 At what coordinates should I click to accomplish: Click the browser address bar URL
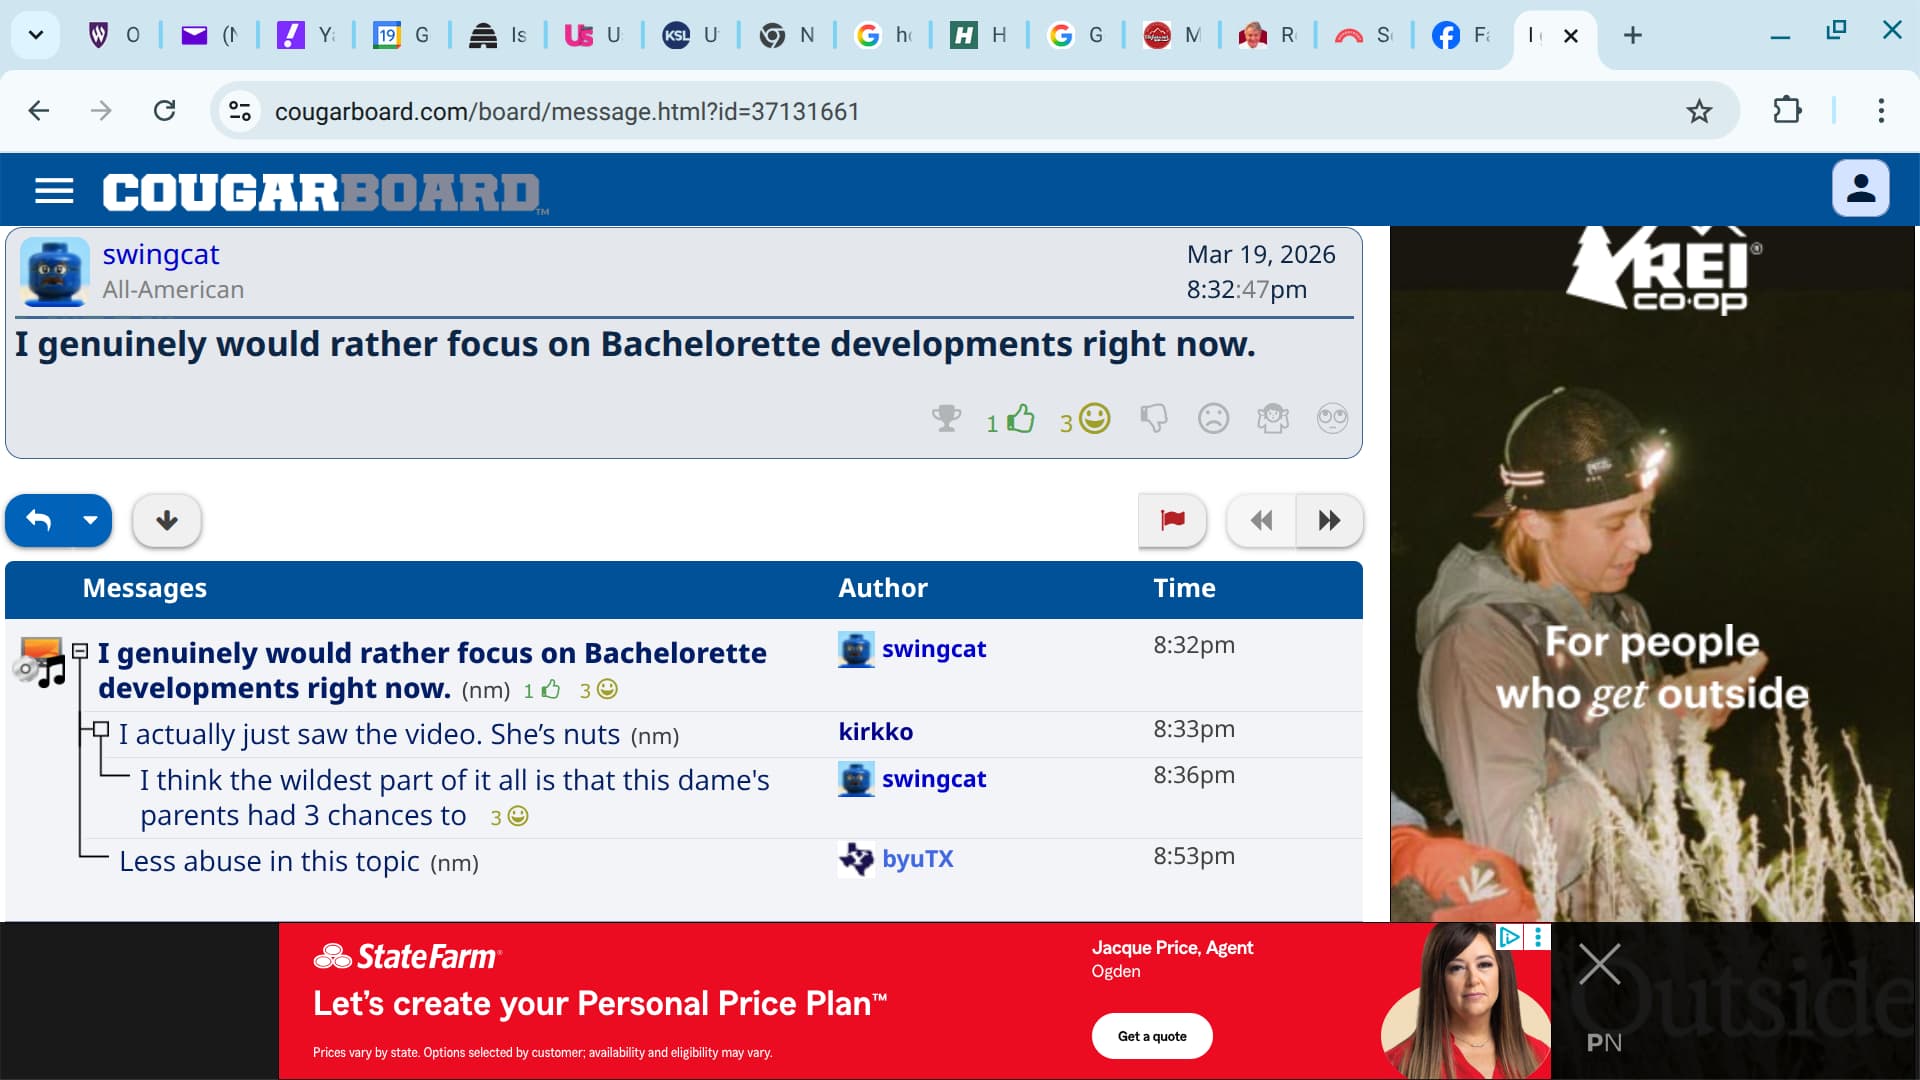pyautogui.click(x=567, y=111)
